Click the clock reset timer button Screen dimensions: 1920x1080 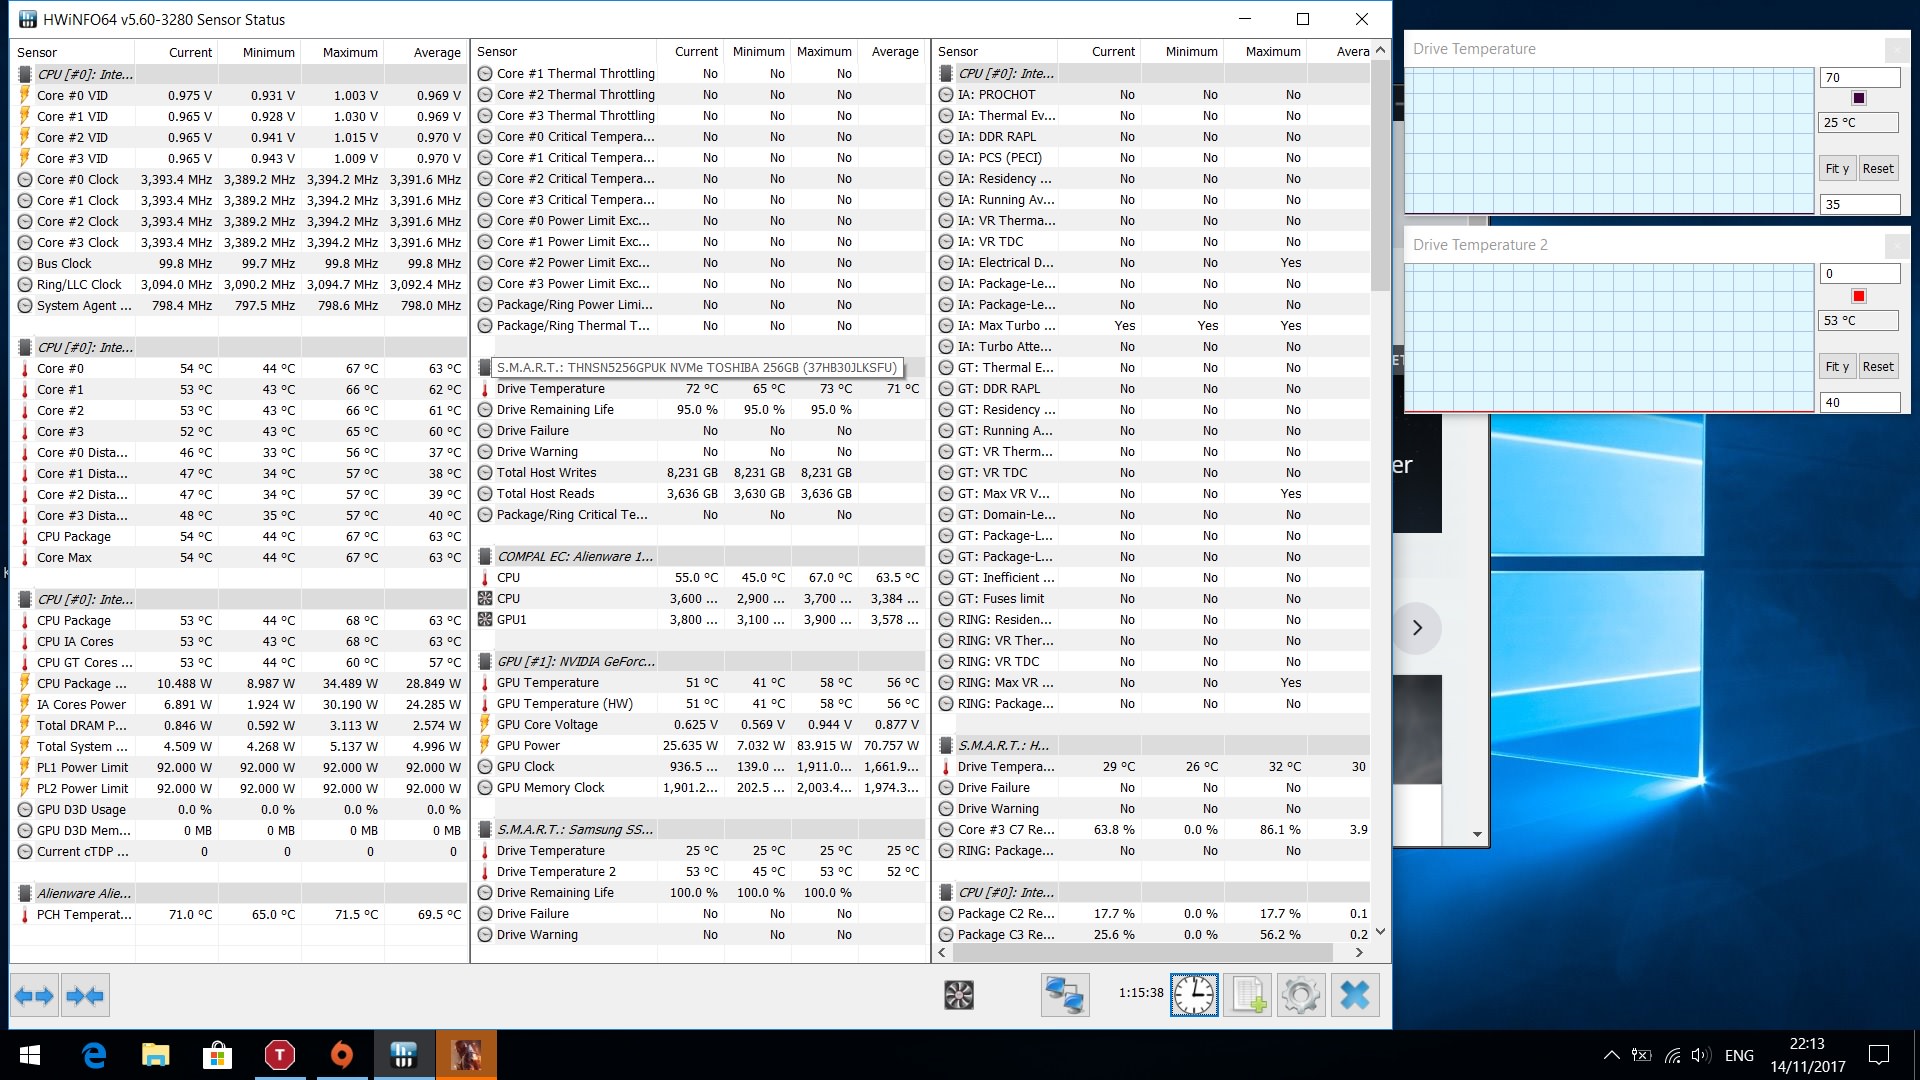pos(1194,995)
